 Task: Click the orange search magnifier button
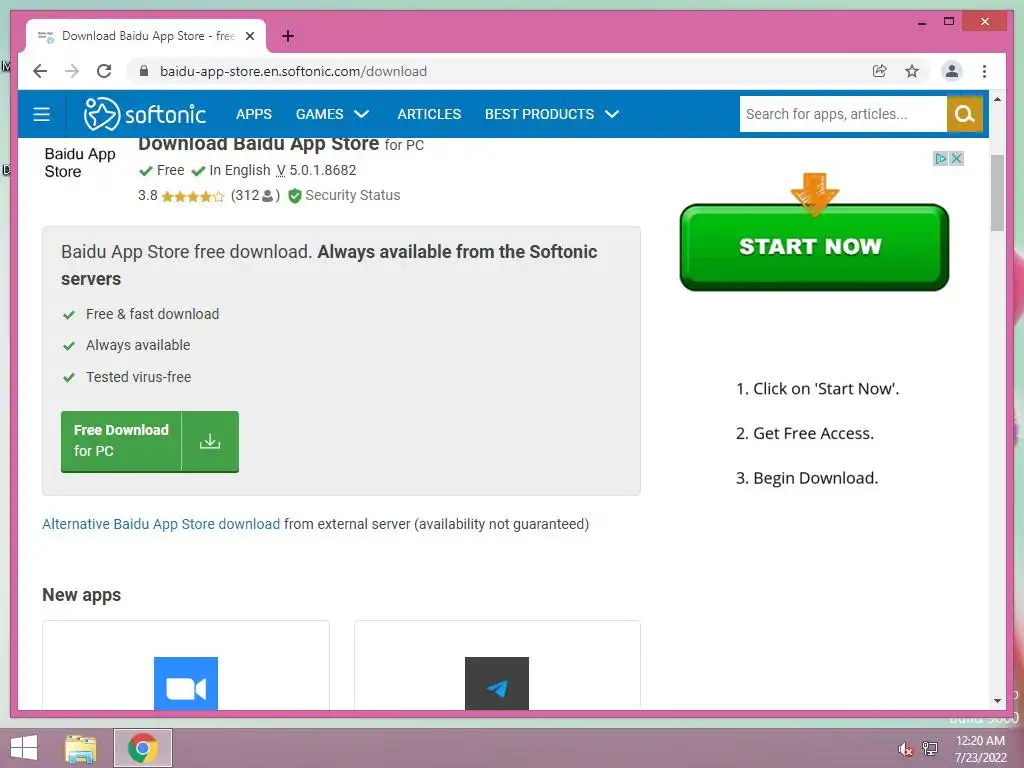(965, 114)
